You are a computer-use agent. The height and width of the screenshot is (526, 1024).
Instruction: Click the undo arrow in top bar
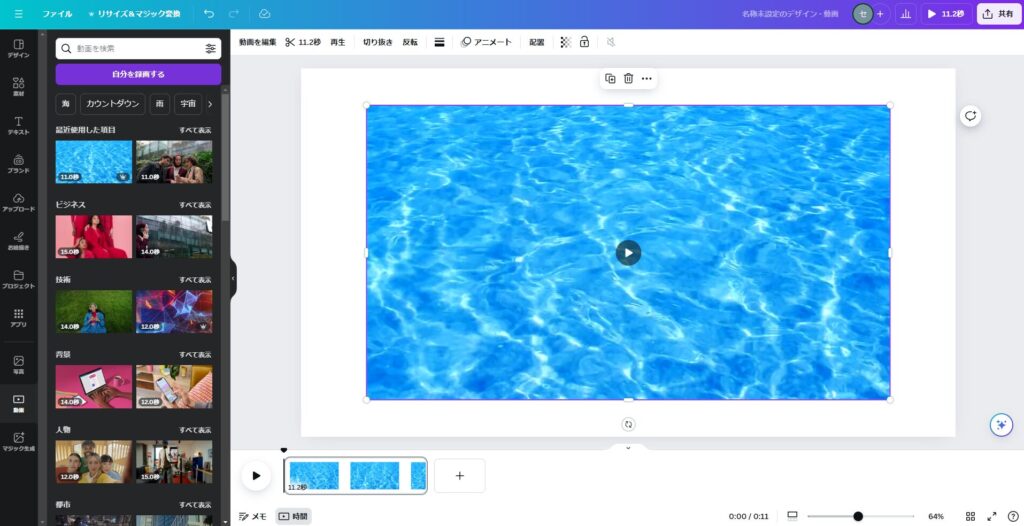(x=208, y=14)
